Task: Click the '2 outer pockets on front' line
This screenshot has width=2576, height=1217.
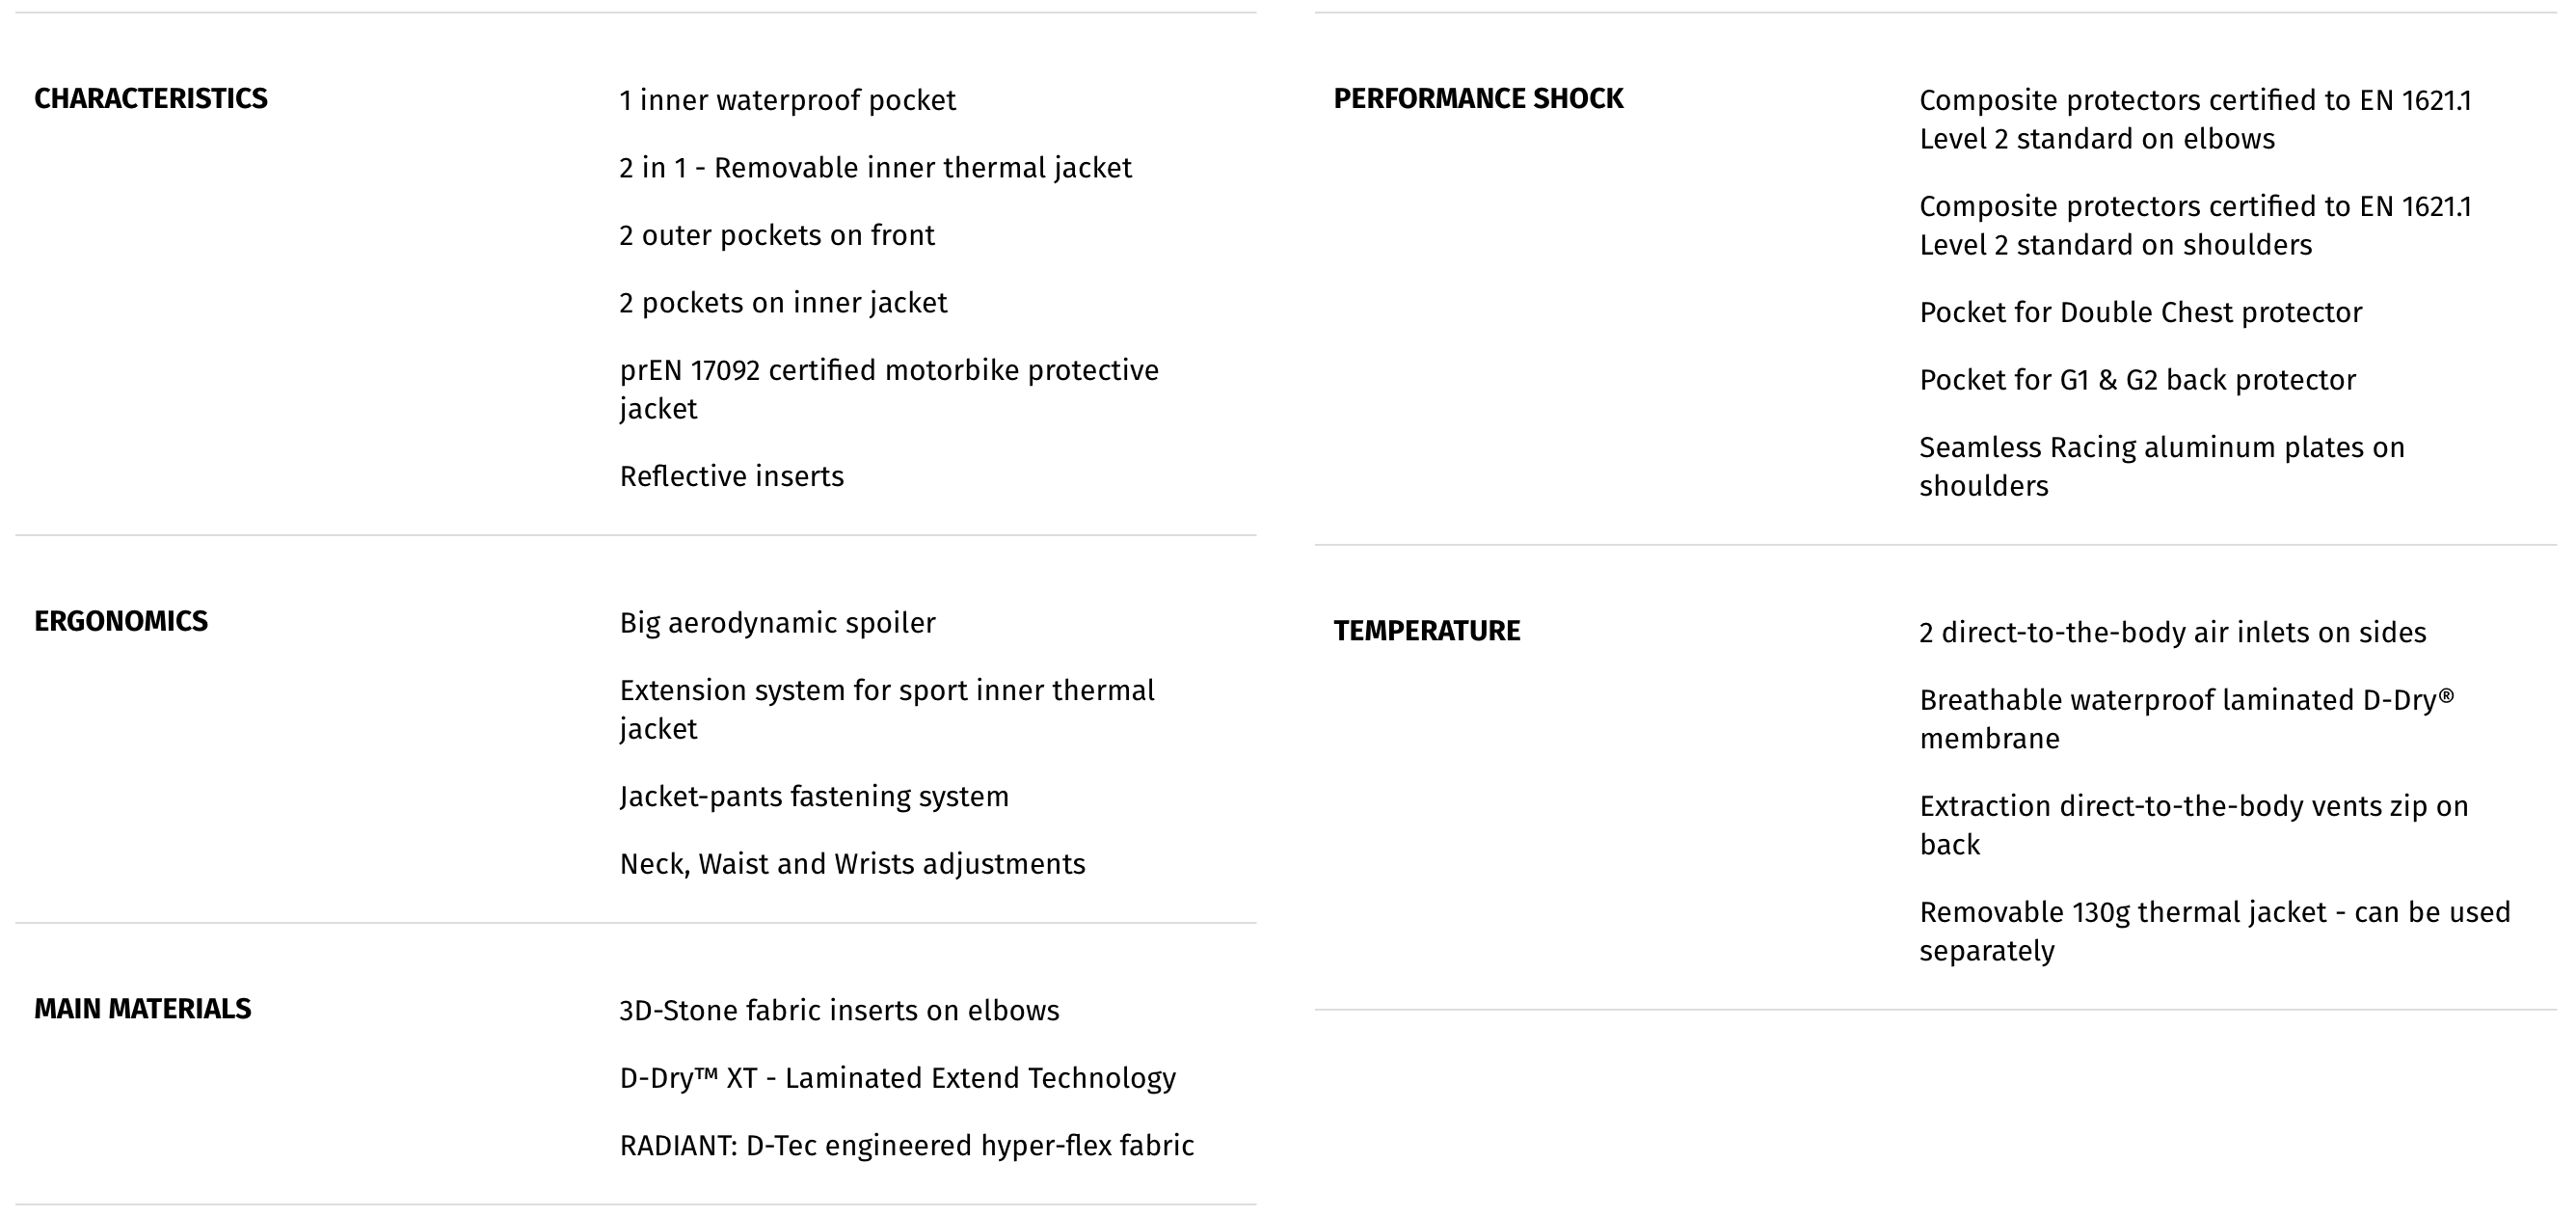Action: (777, 235)
